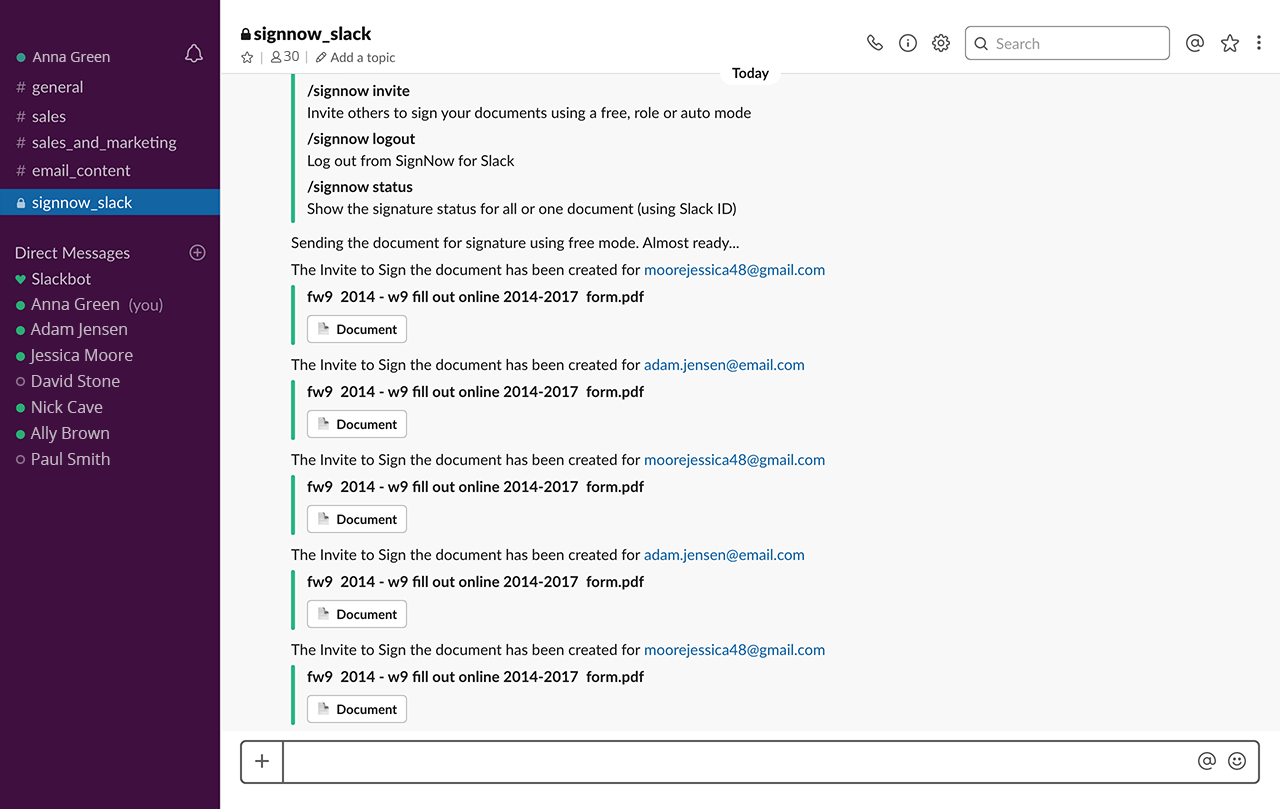Open the last moorejessica48@gmail.com link
The height and width of the screenshot is (809, 1280).
(x=734, y=650)
